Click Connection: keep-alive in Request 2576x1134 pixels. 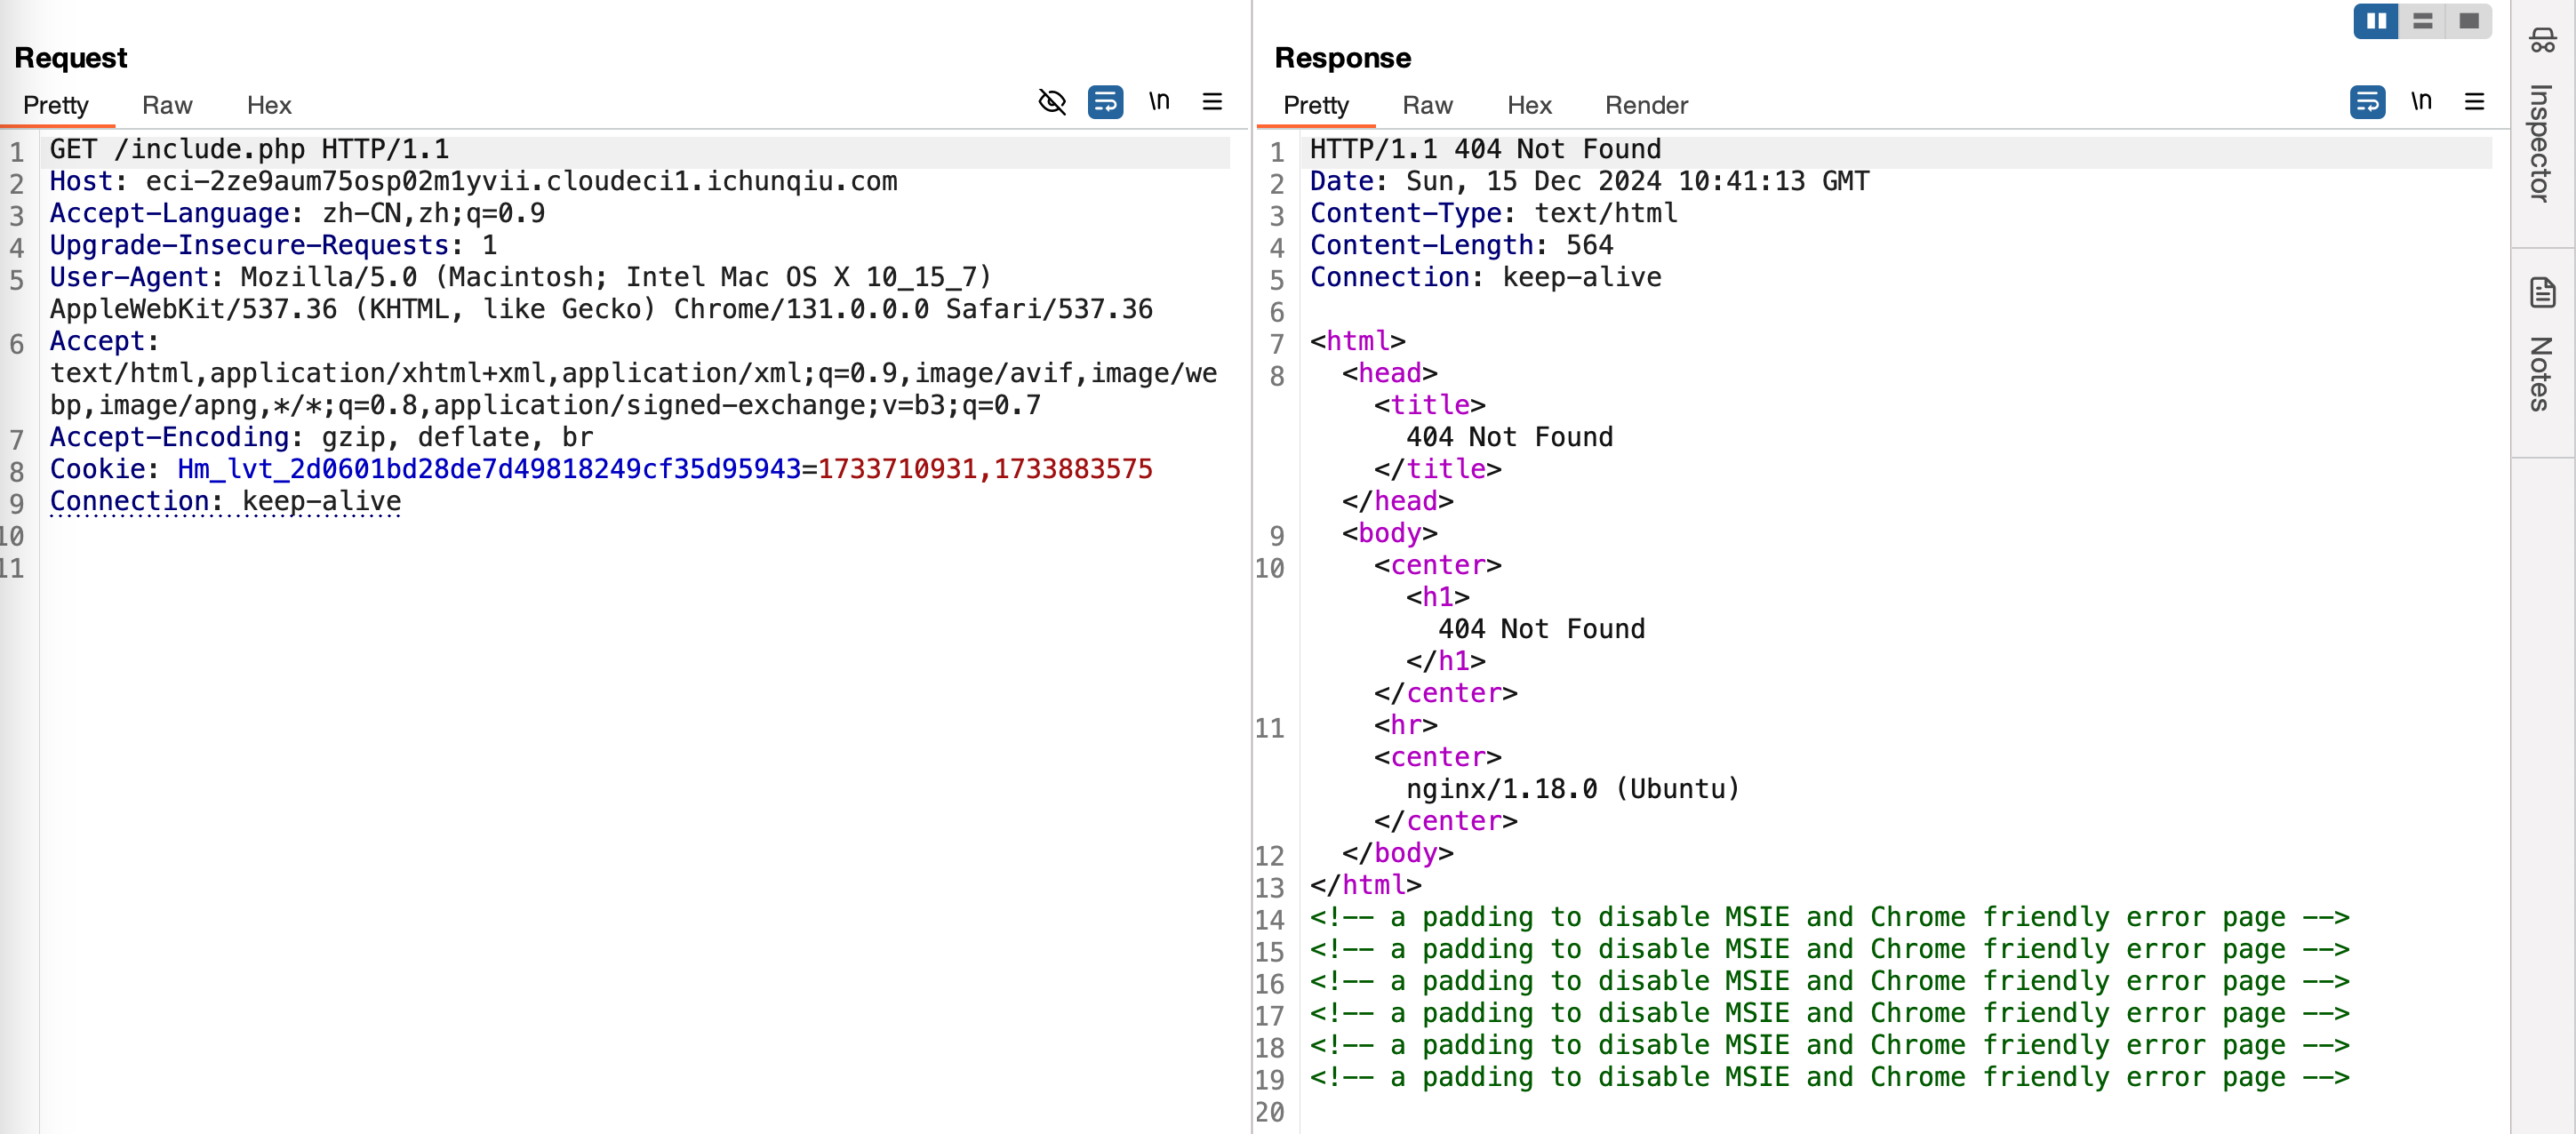tap(225, 502)
